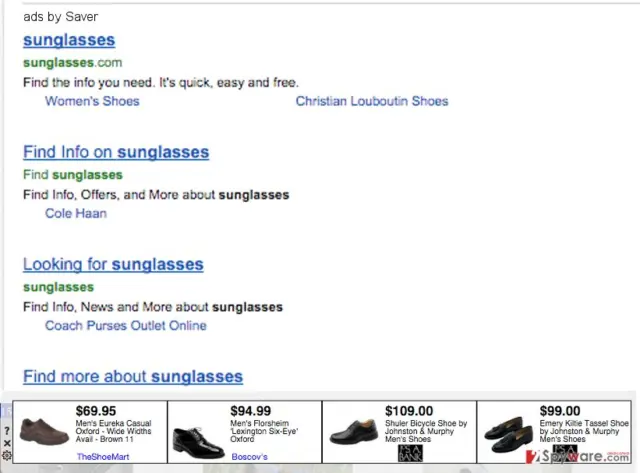
Task: Follow the Women's Shoes sublink
Action: click(92, 101)
